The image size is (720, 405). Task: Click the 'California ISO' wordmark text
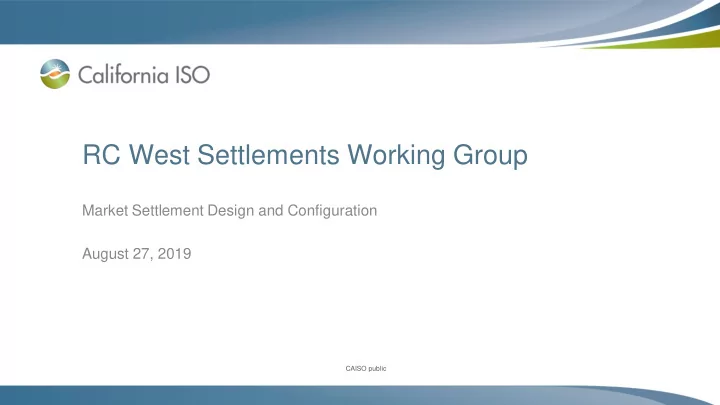(144, 75)
